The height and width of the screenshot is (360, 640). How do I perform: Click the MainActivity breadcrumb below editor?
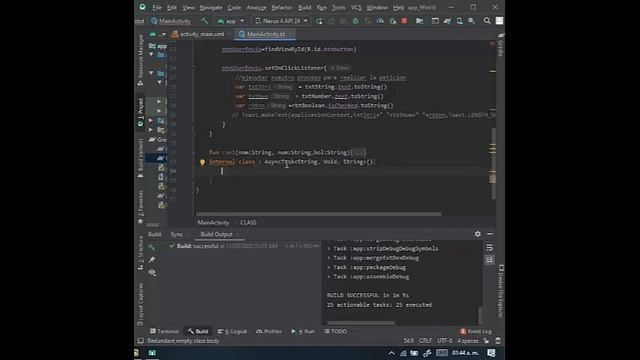coord(213,222)
